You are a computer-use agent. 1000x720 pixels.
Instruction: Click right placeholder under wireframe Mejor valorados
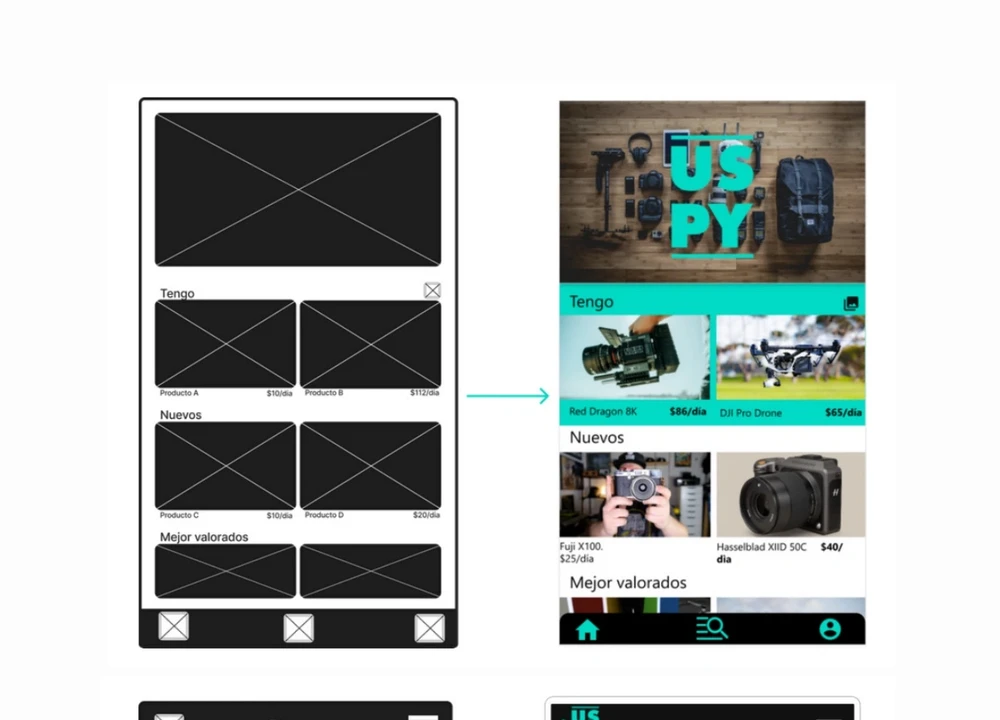point(371,571)
